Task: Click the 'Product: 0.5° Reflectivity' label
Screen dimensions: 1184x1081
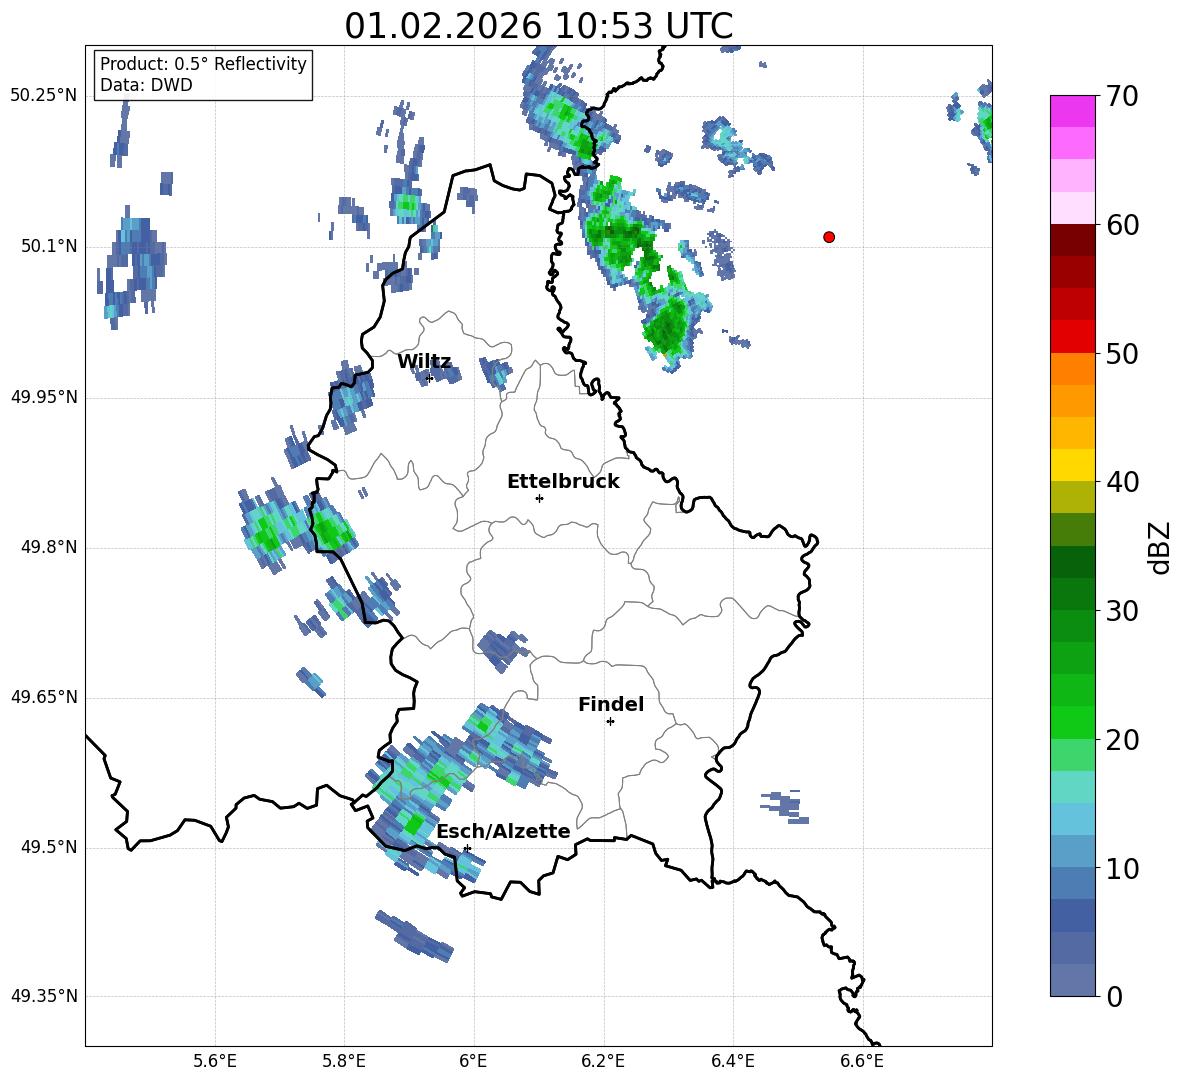Action: (x=203, y=64)
